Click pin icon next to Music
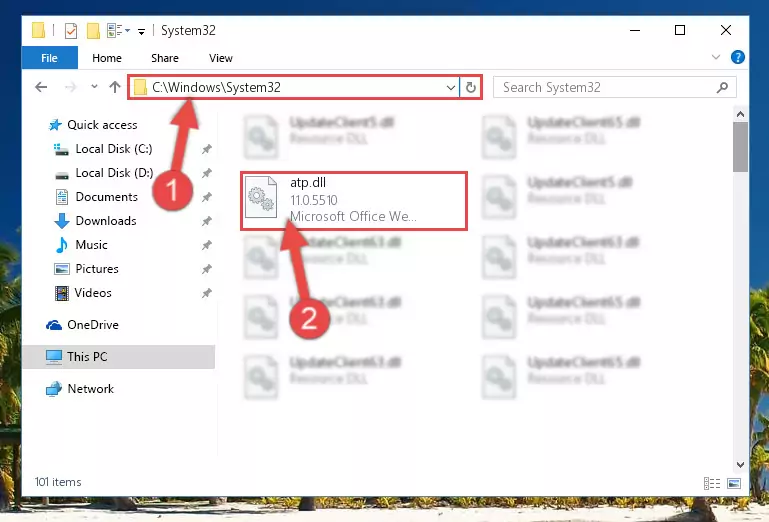Screen dimensions: 769x522 pyautogui.click(x=206, y=245)
